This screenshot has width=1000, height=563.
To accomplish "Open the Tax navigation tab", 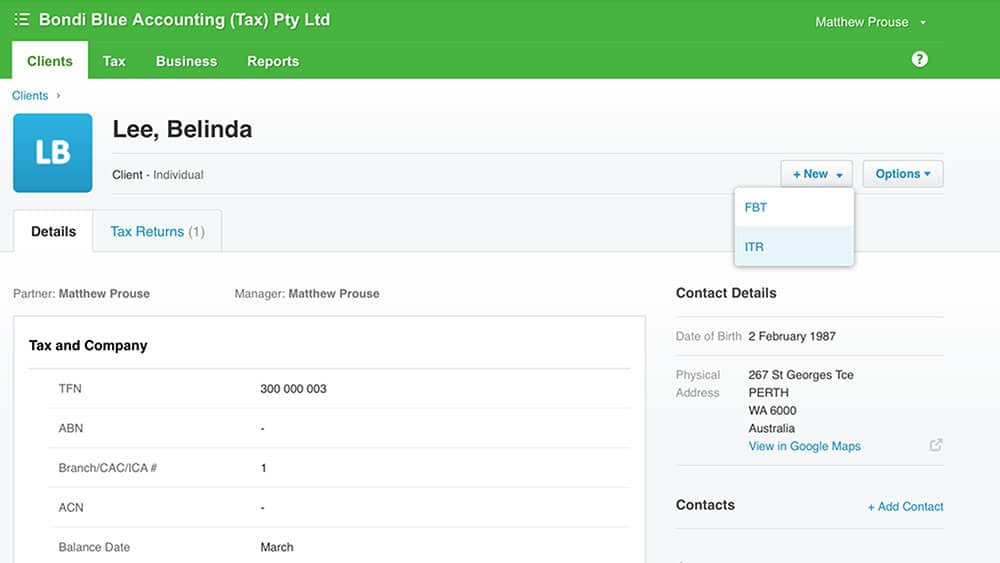I will (114, 61).
